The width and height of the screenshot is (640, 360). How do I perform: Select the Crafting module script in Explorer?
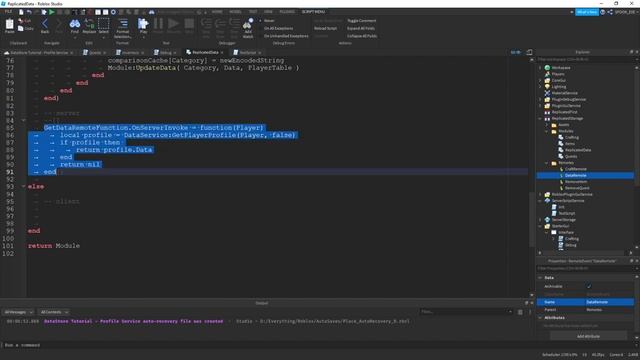[571, 138]
